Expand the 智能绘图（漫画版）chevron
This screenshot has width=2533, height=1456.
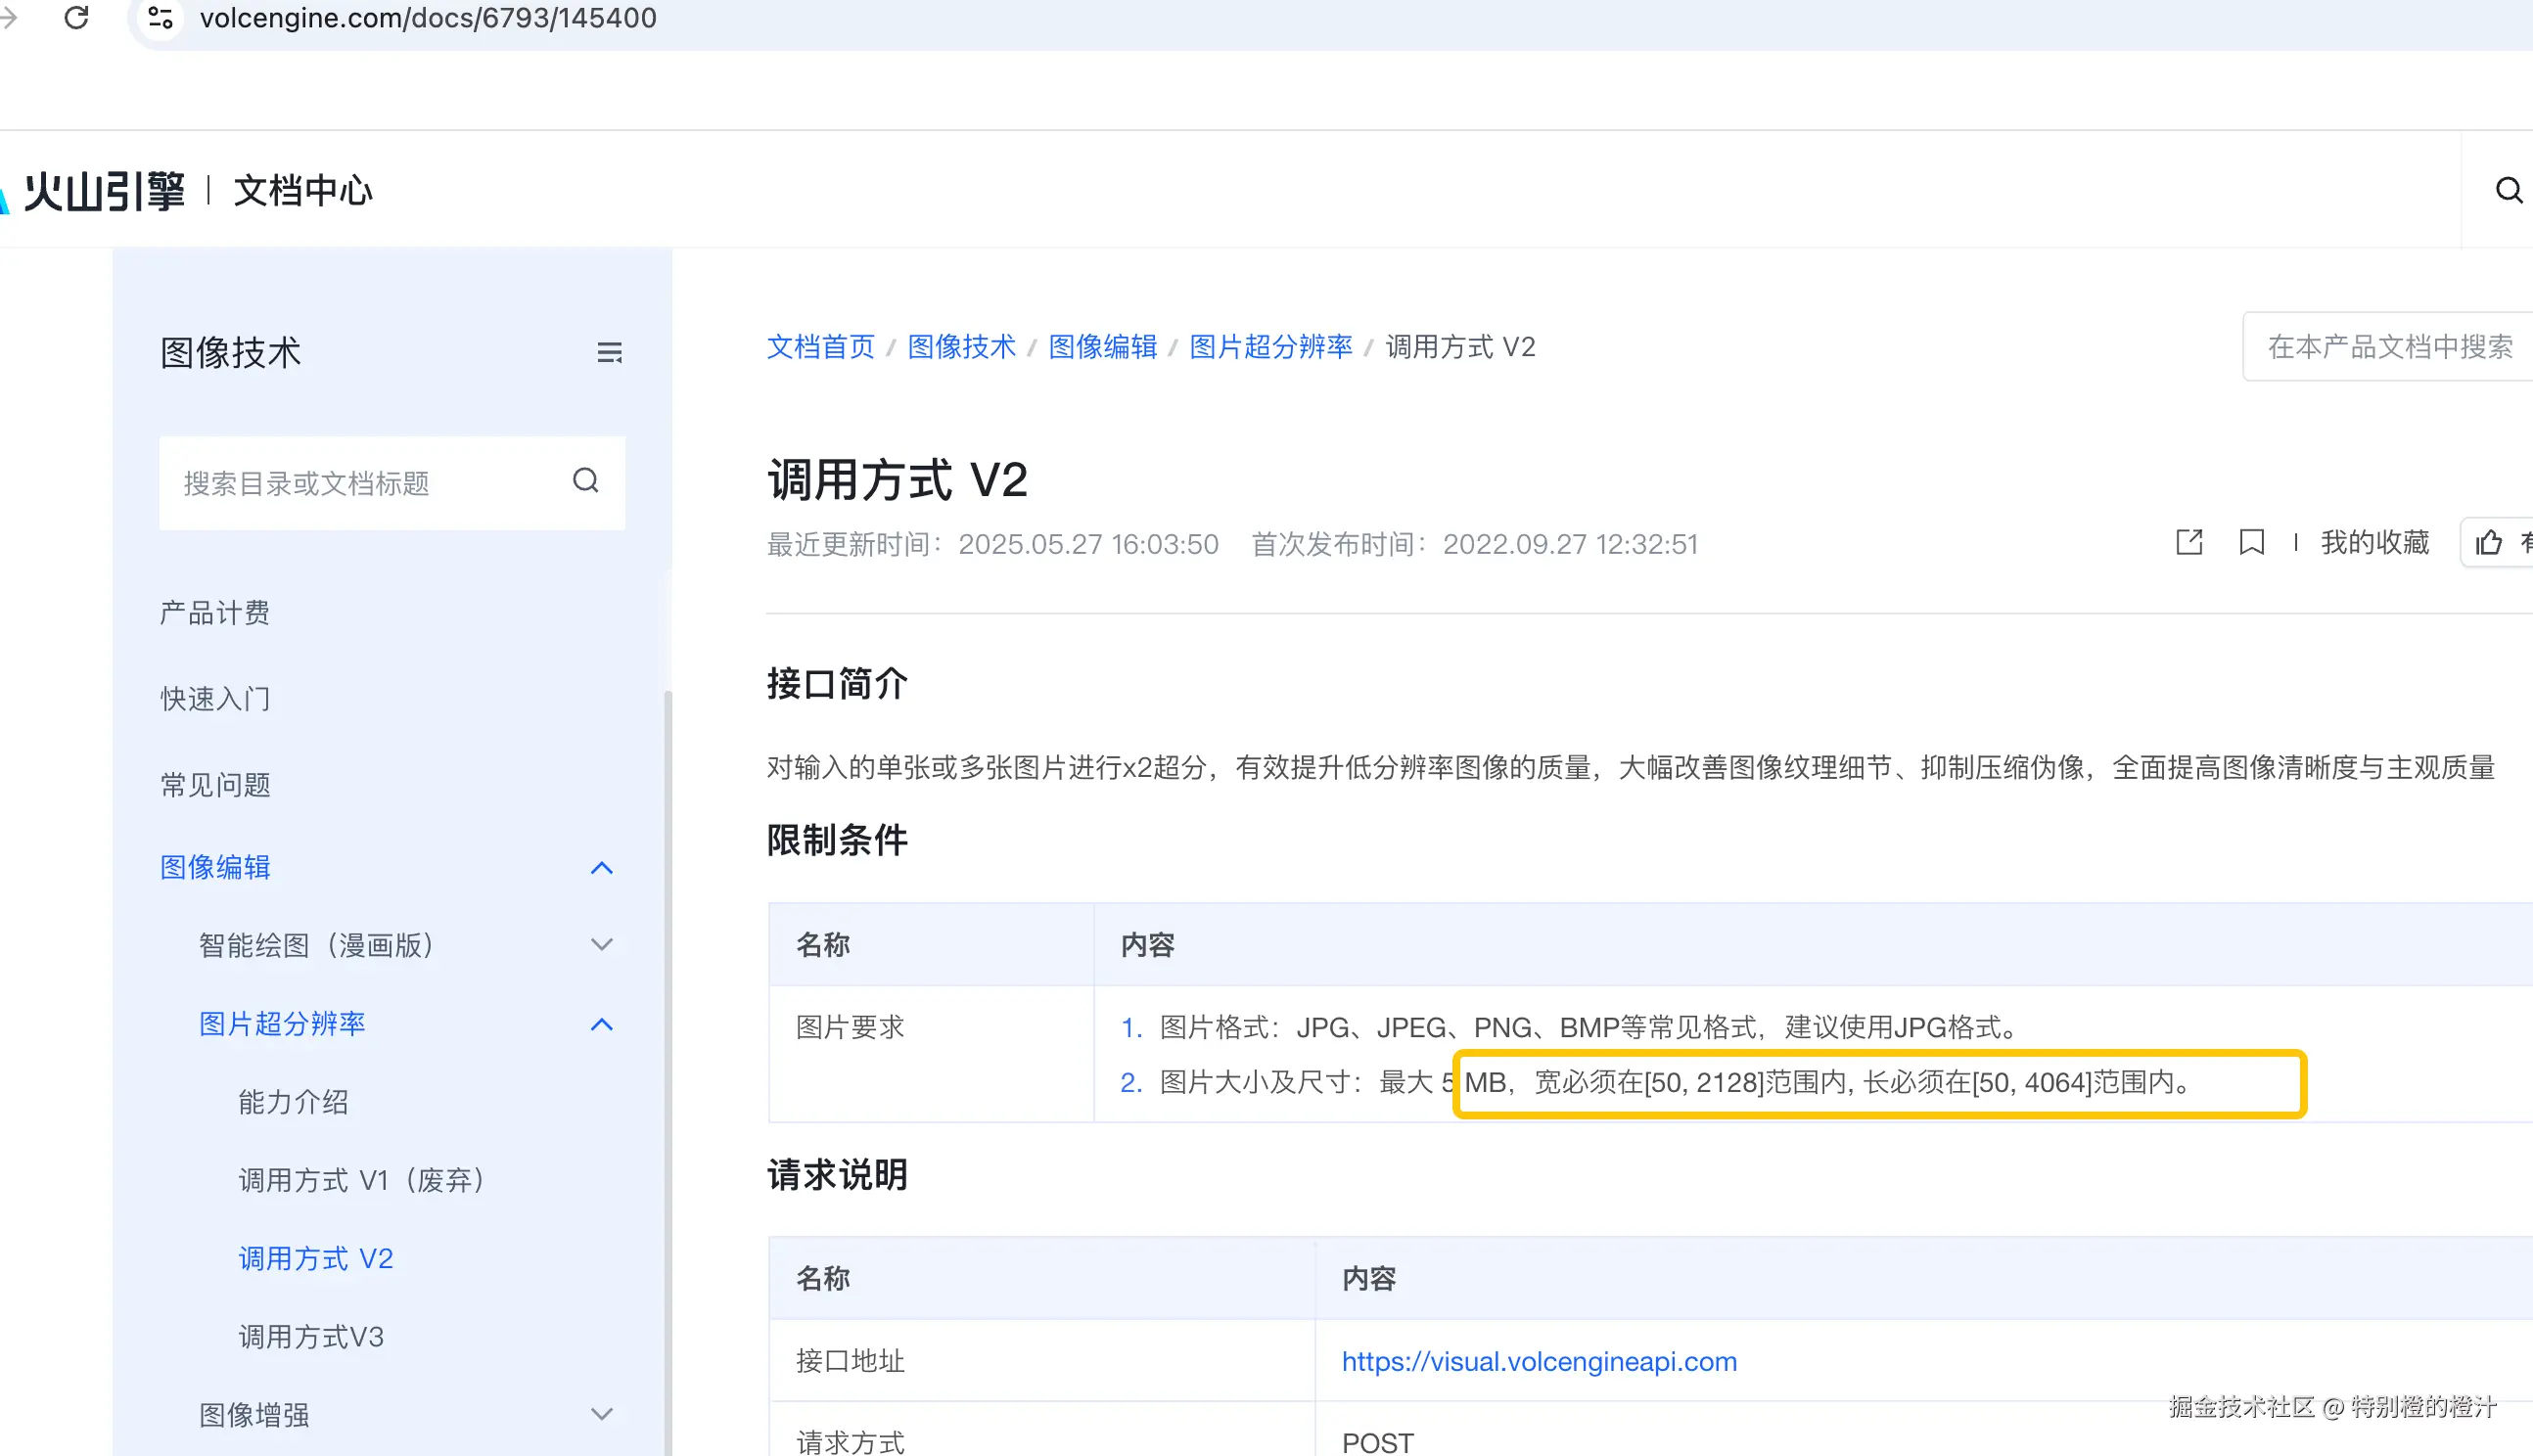pos(601,945)
